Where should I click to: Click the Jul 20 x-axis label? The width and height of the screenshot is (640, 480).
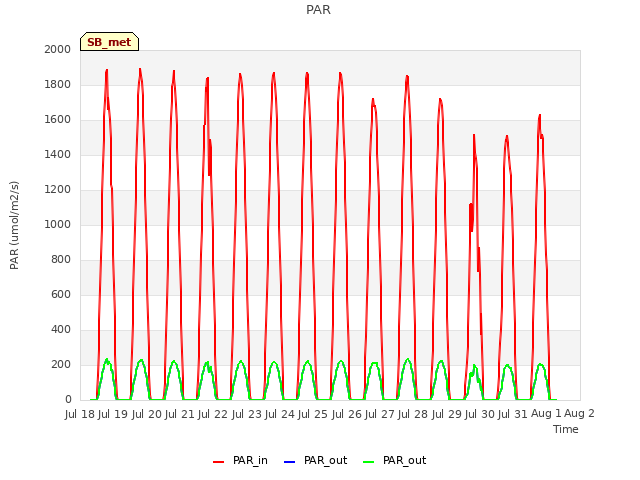[147, 414]
